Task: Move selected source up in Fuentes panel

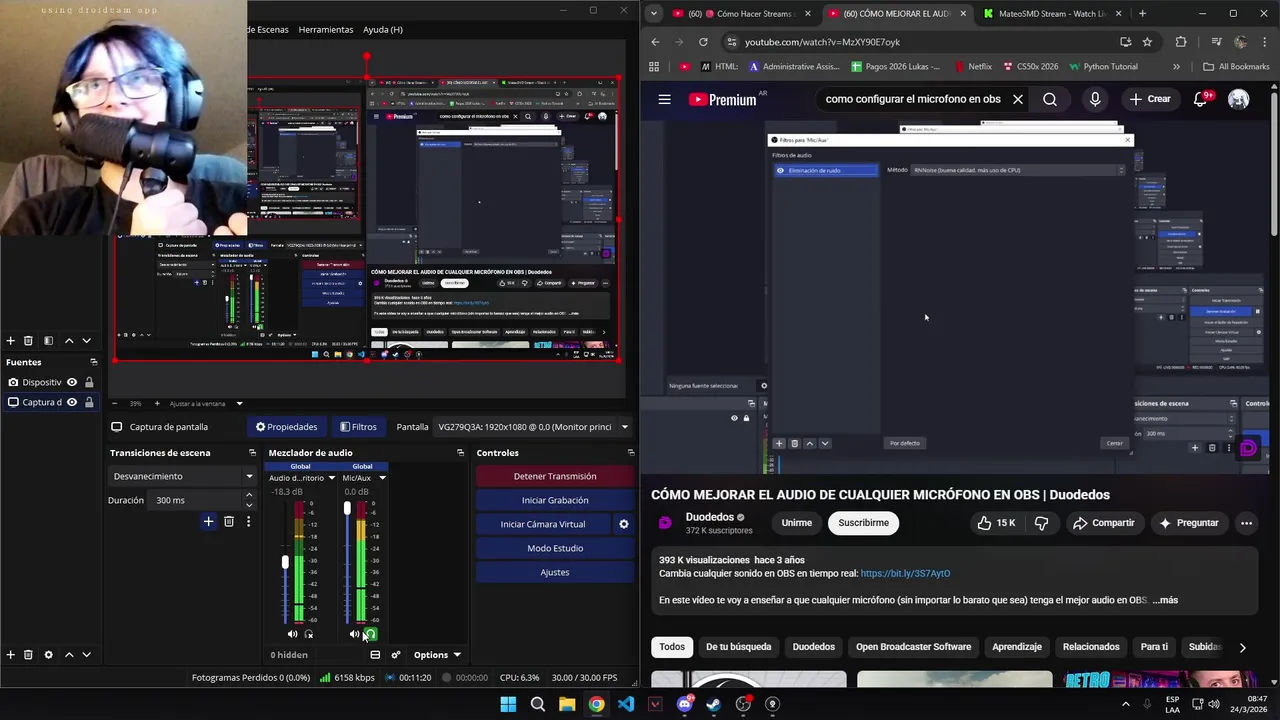Action: click(x=69, y=655)
